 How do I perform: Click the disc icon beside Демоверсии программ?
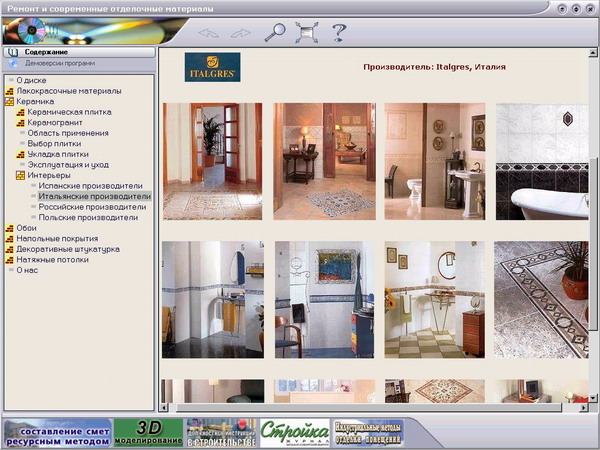coord(13,63)
